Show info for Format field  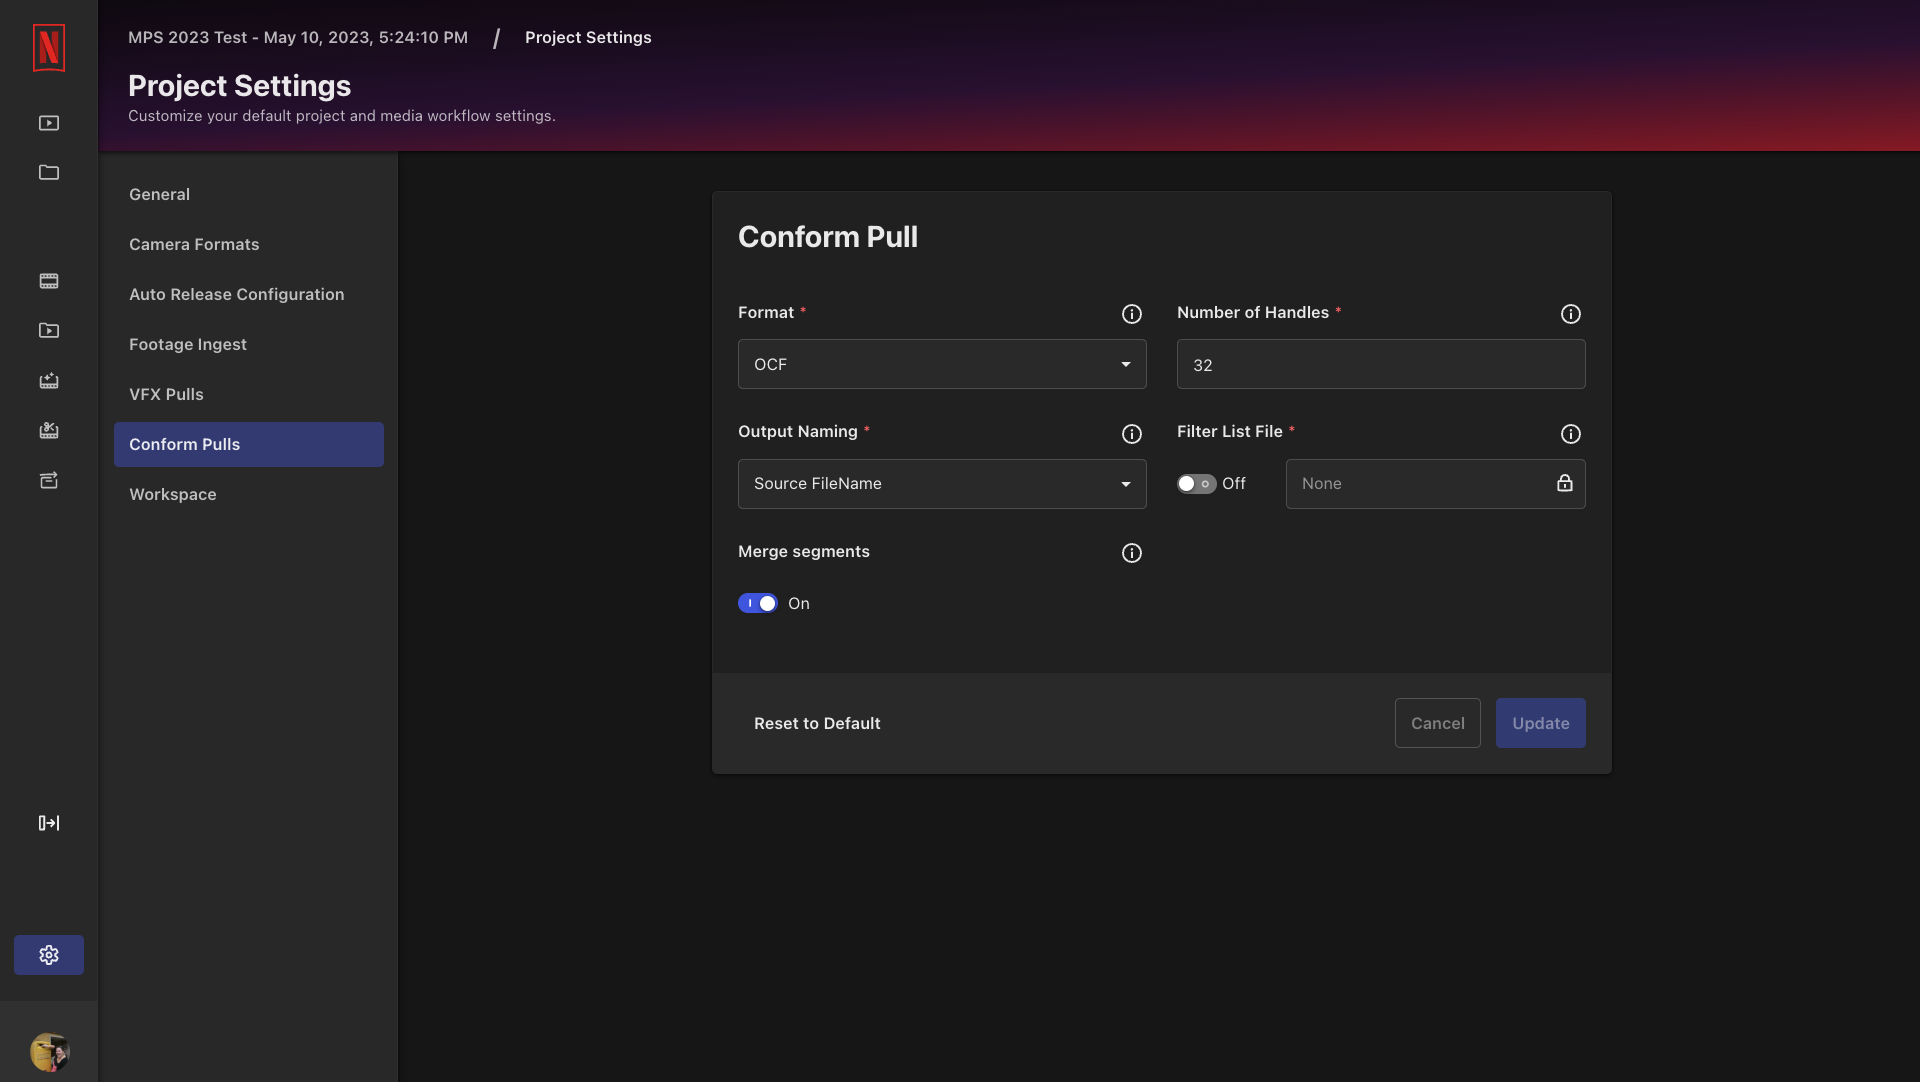pos(1132,314)
